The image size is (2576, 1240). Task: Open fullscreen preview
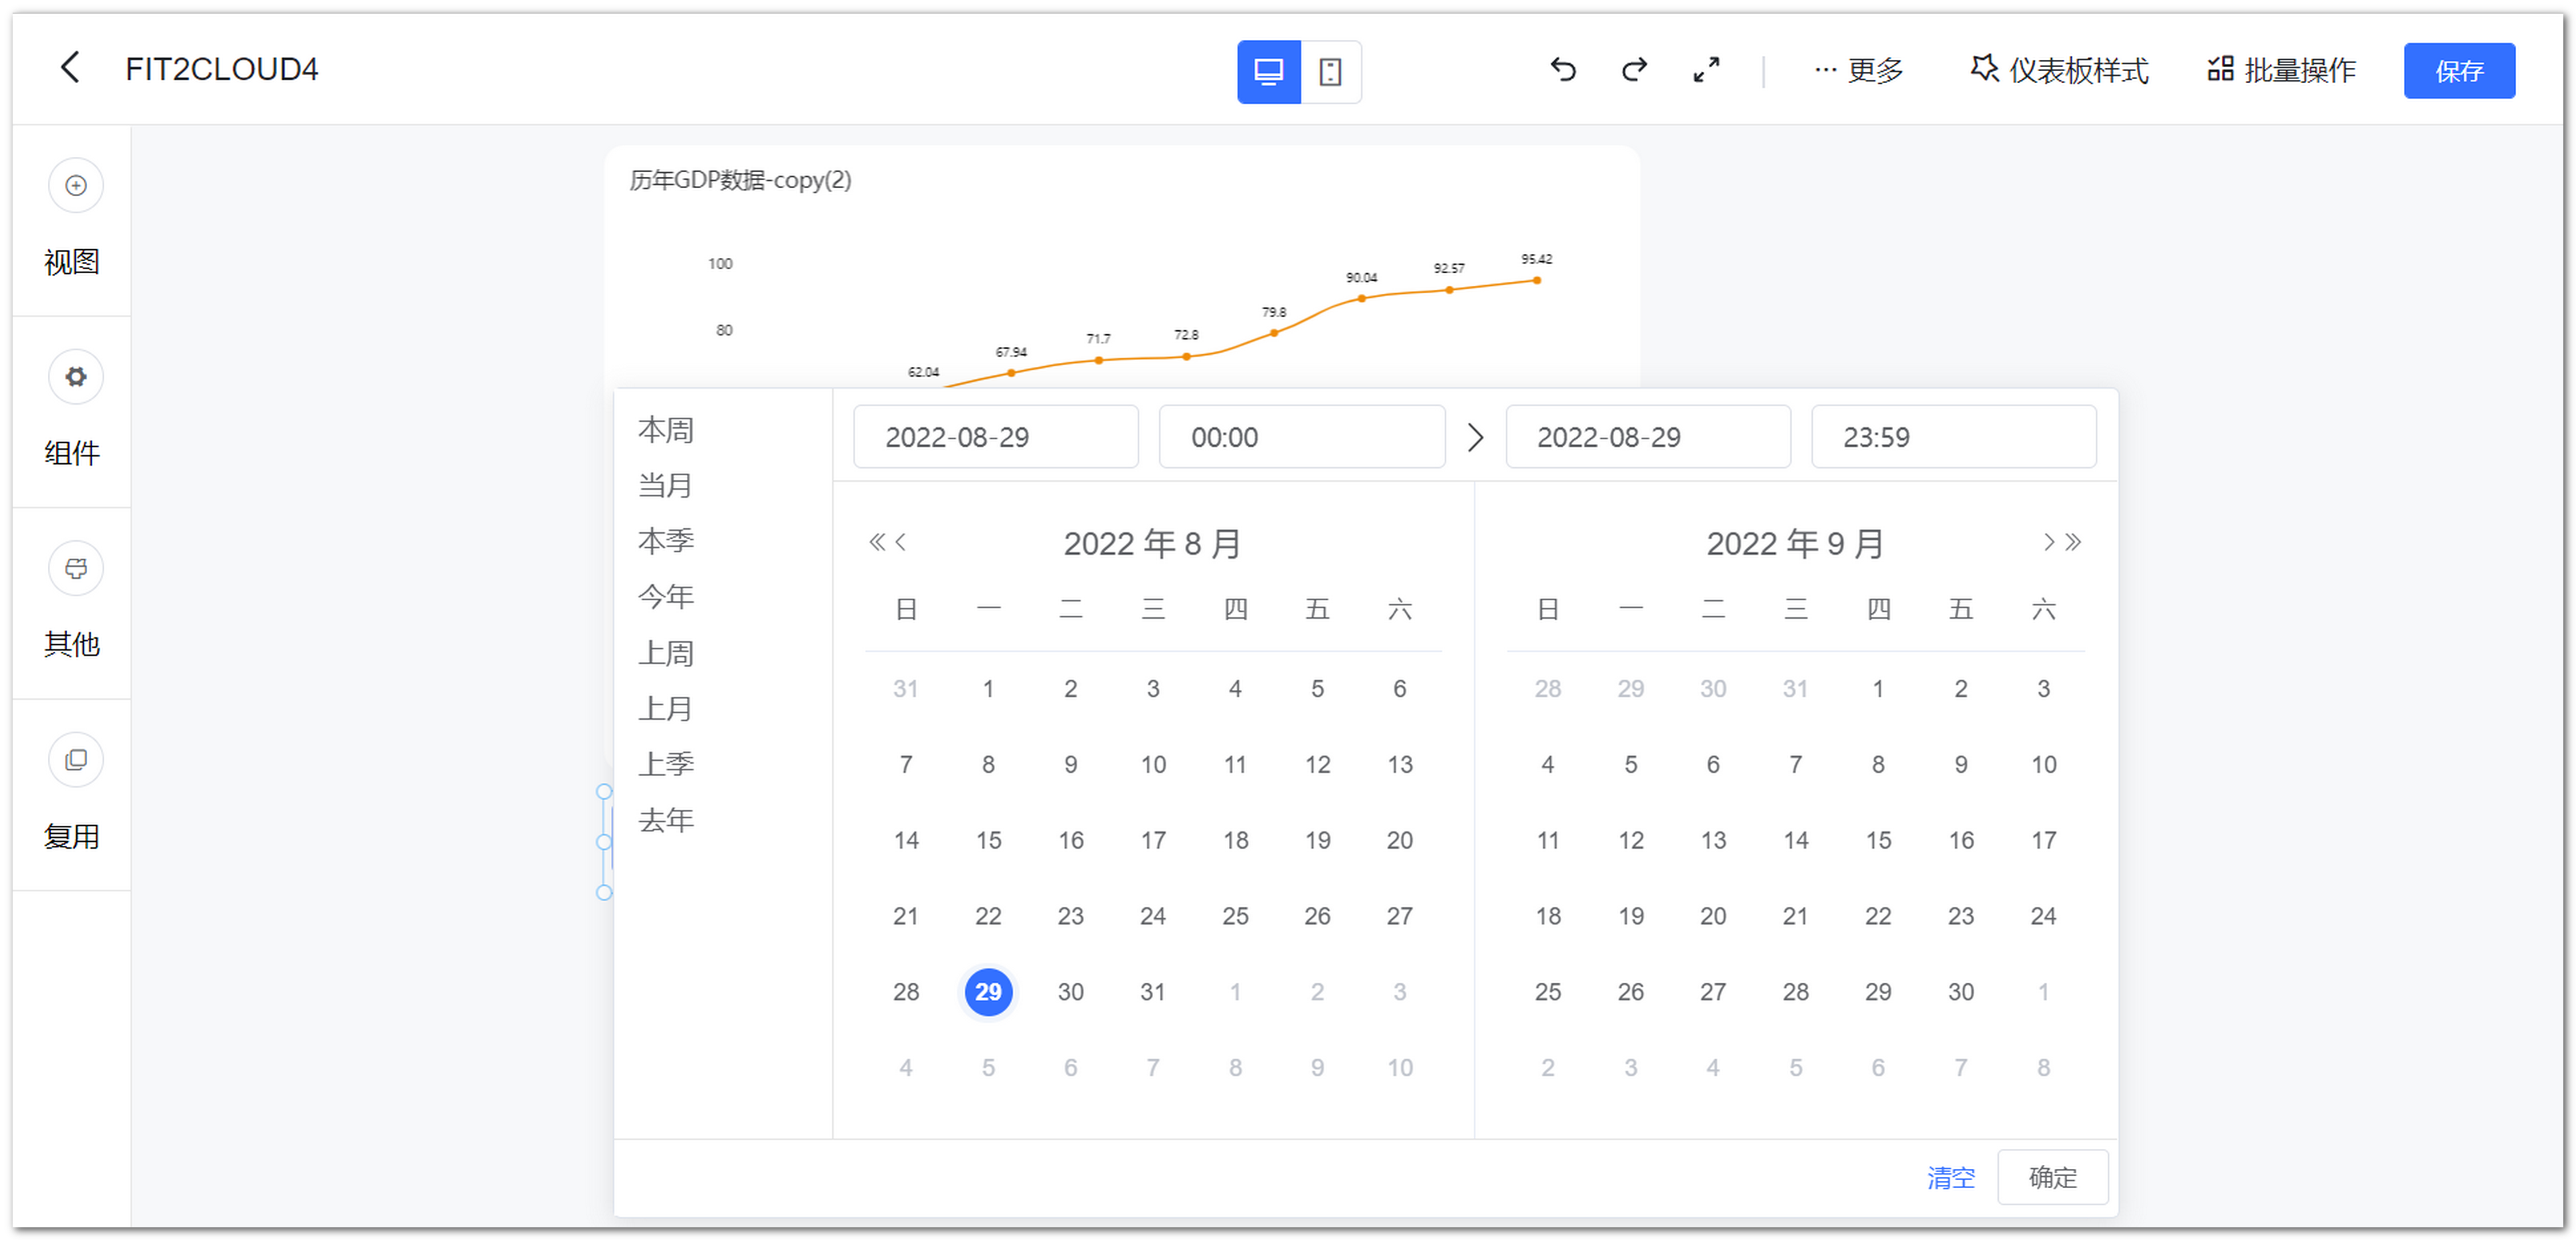click(x=1706, y=69)
